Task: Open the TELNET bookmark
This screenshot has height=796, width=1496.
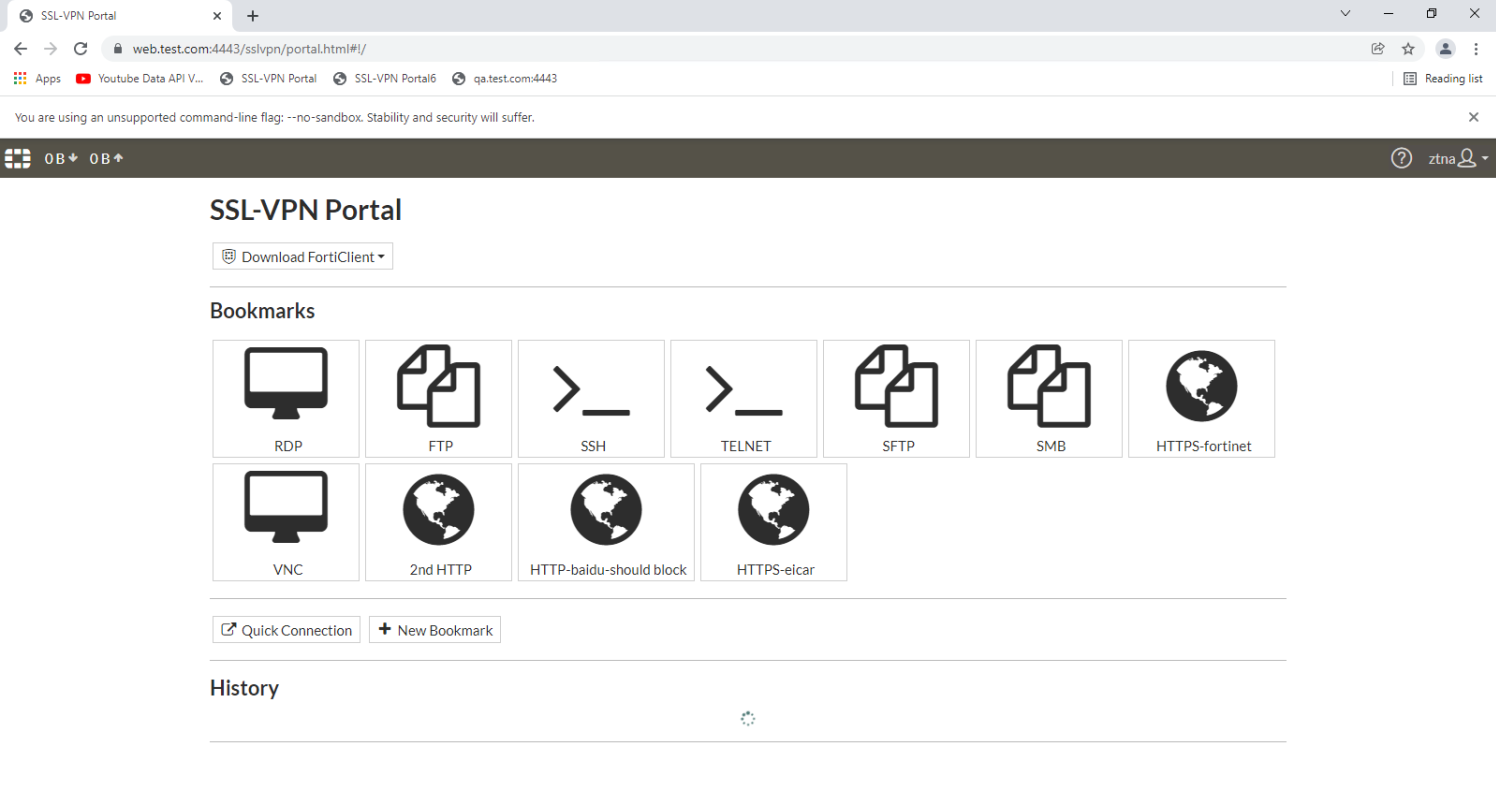Action: coord(743,398)
